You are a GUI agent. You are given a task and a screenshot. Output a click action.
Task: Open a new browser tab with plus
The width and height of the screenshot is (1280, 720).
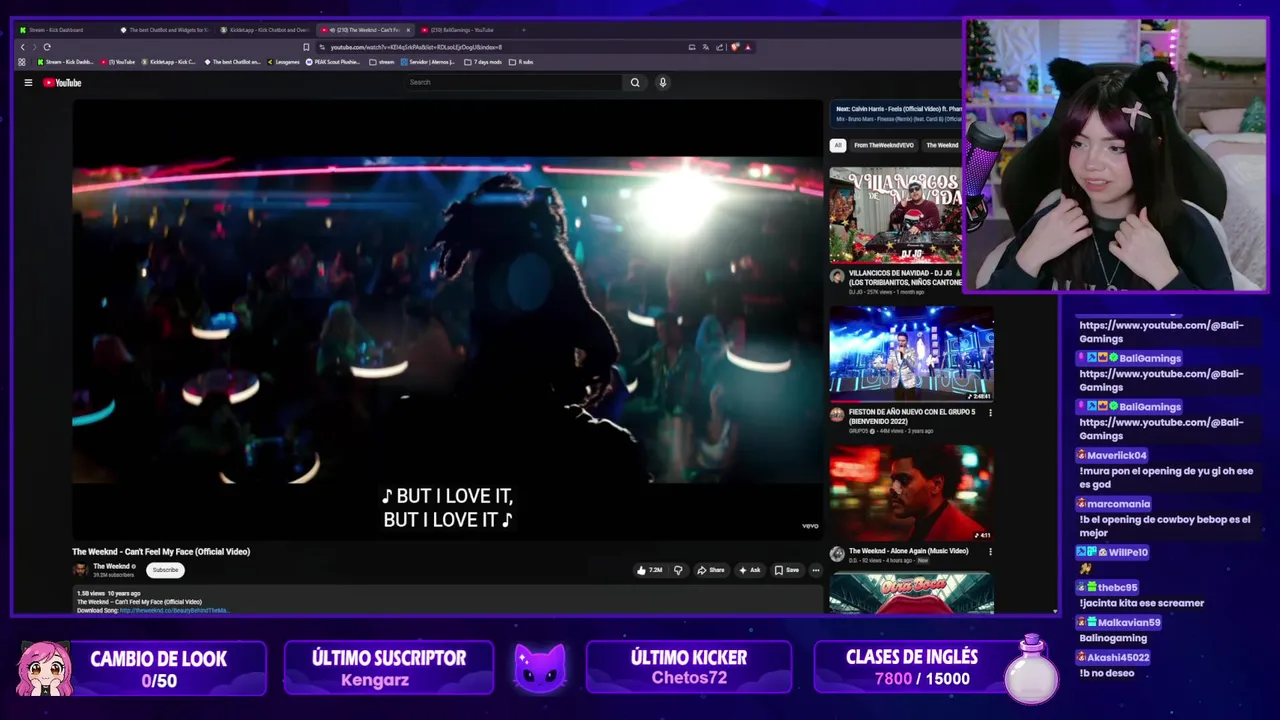[523, 30]
